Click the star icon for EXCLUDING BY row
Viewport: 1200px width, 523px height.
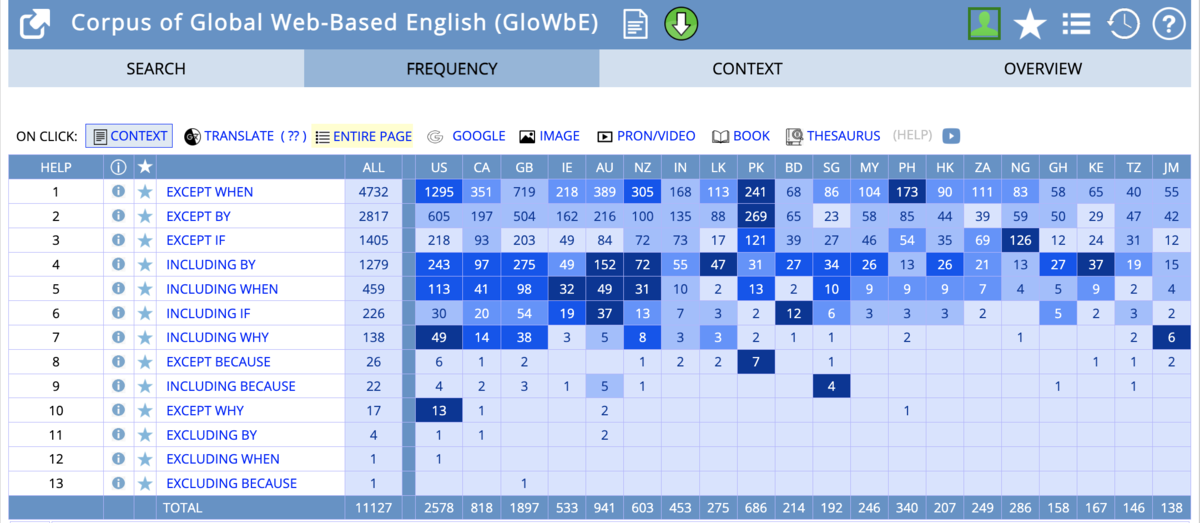click(145, 434)
